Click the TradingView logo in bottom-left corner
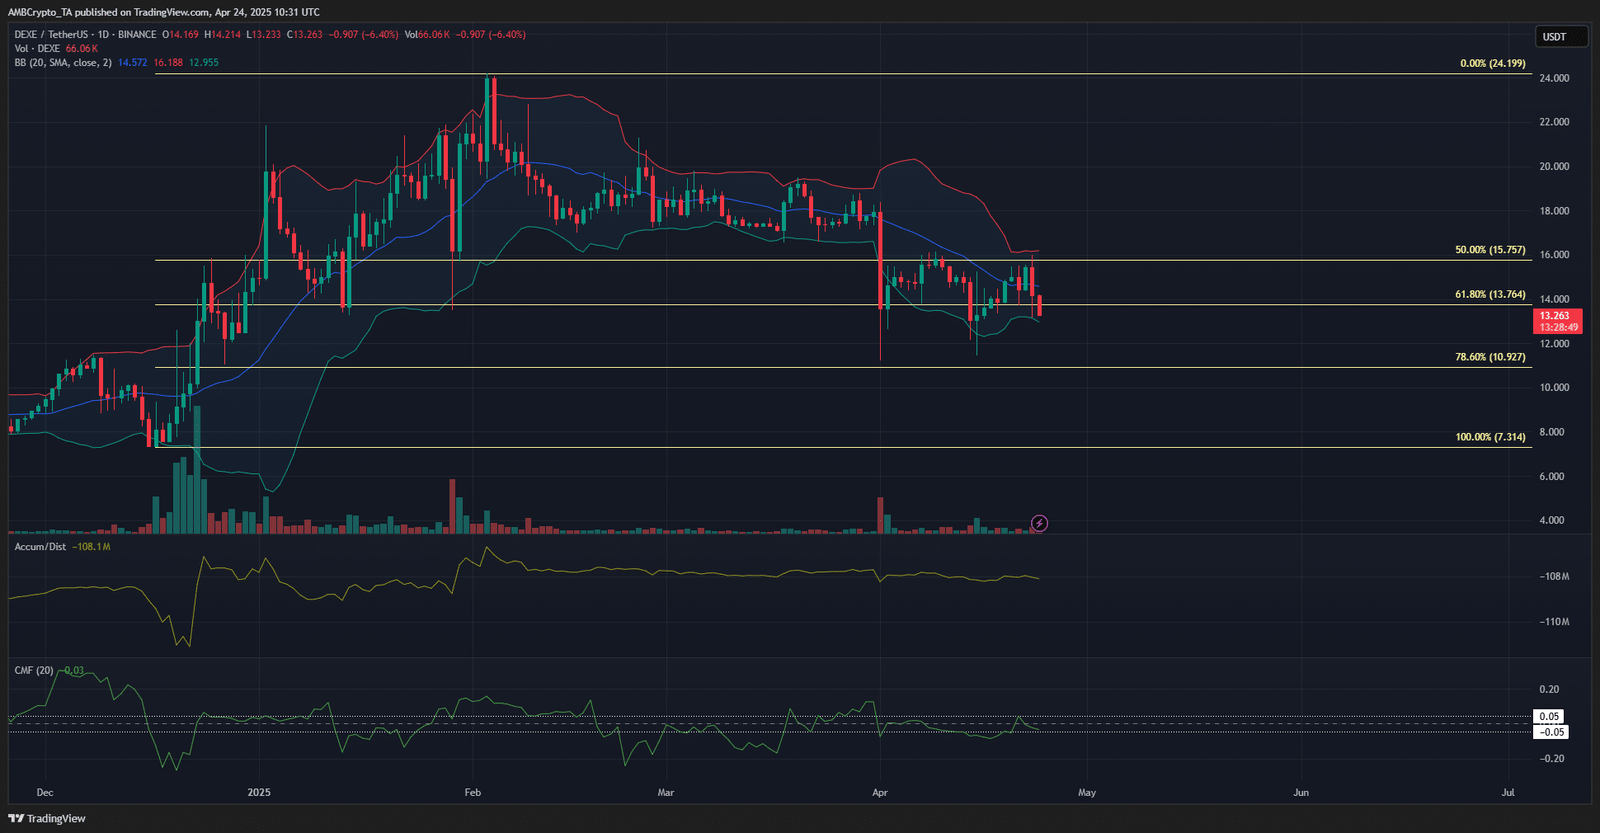The image size is (1600, 833). (47, 818)
